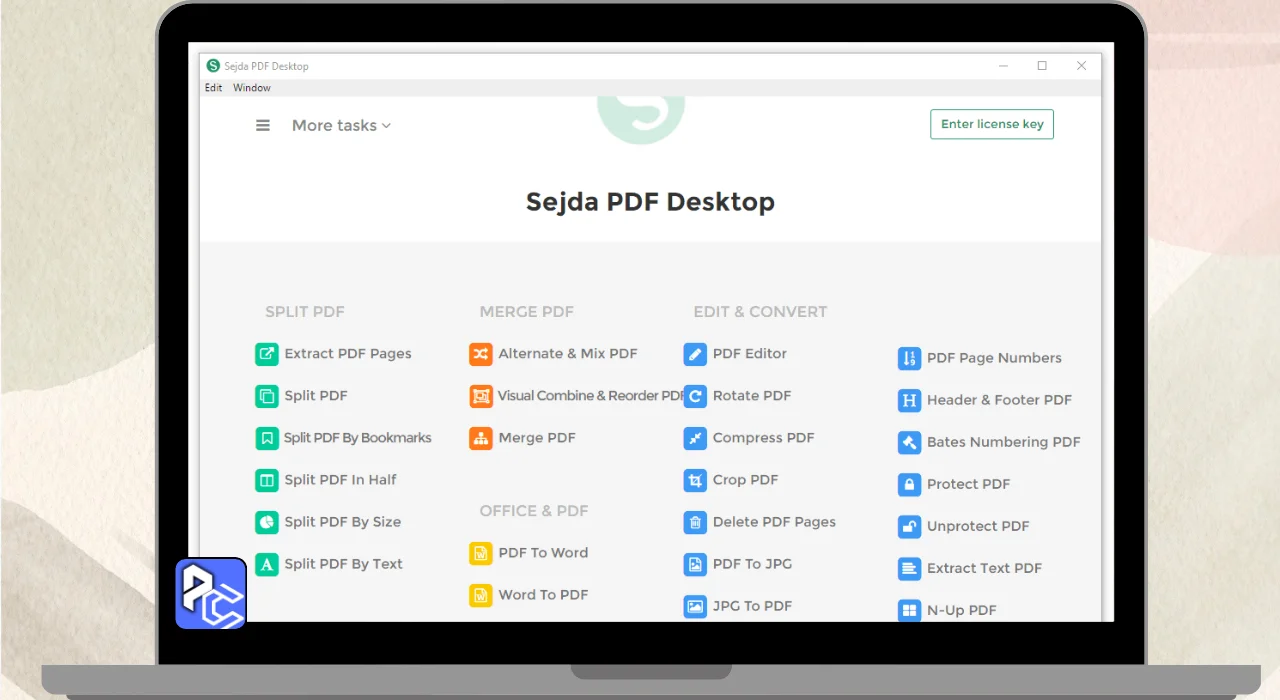Open the Compress PDF text link
Screen dimensions: 1280x700
point(764,438)
